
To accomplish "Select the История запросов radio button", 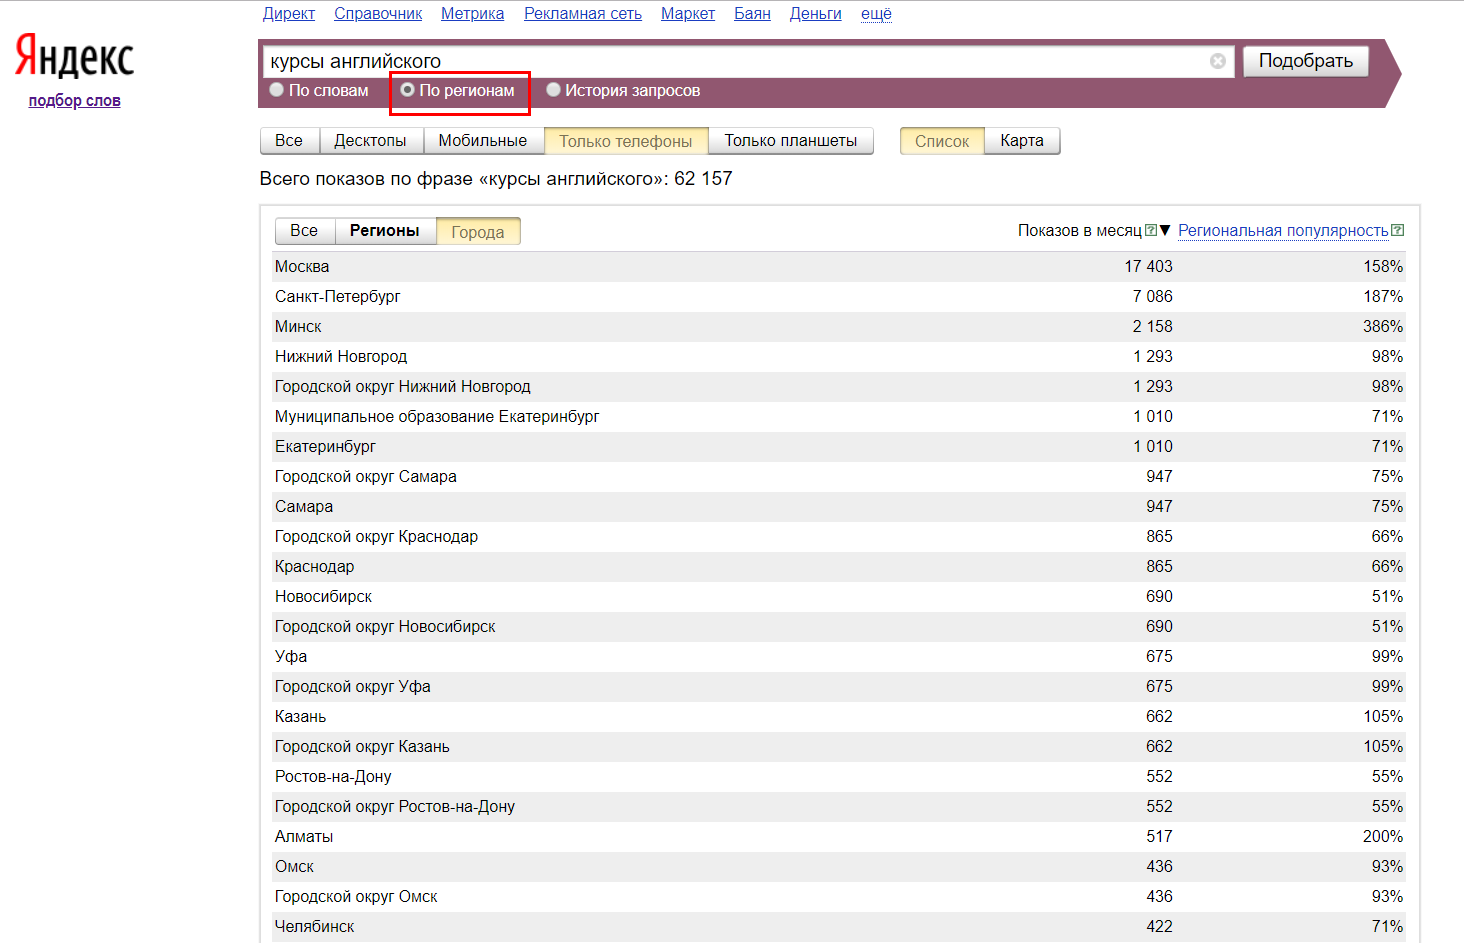I will [x=553, y=90].
